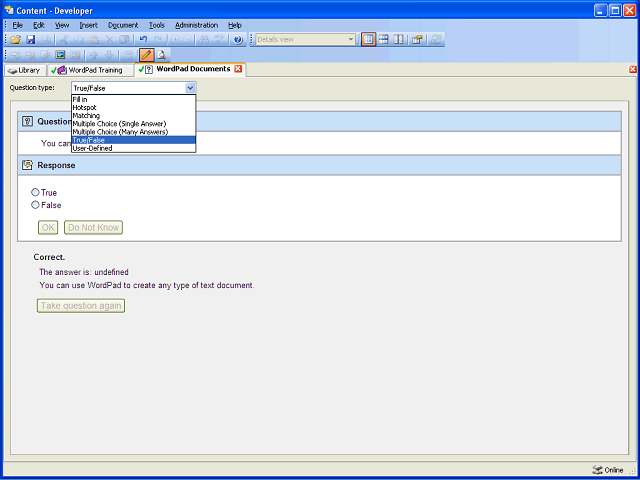Open the Document menu
The height and width of the screenshot is (480, 640).
[x=123, y=25]
